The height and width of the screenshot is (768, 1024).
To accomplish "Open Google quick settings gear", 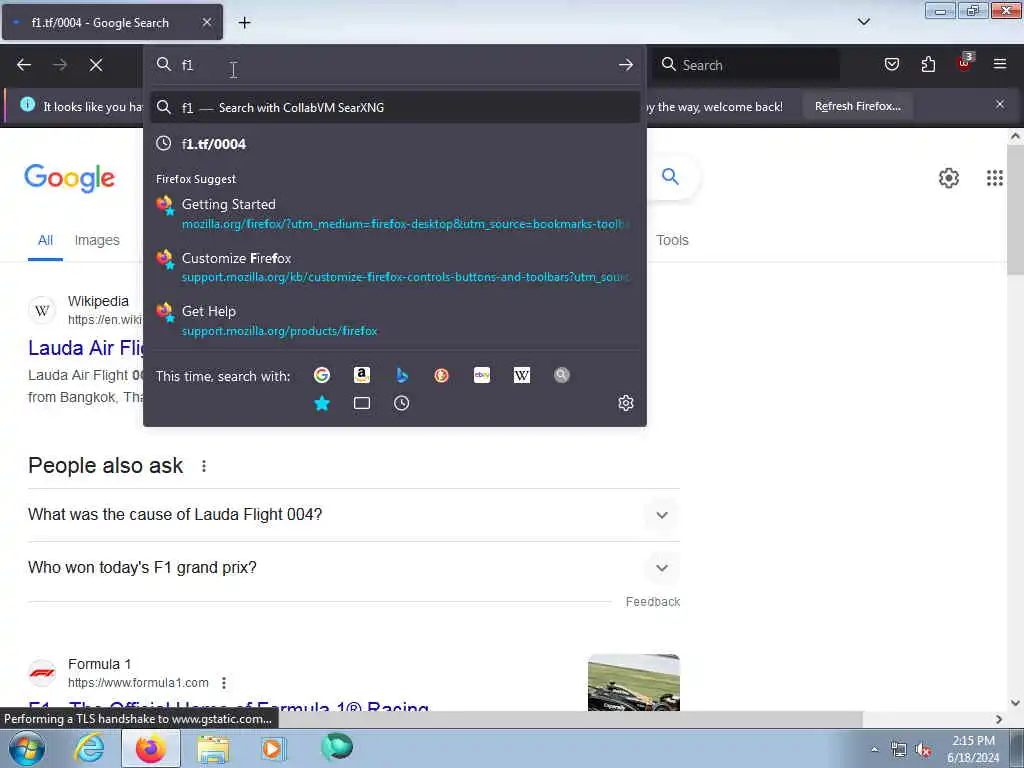I will pyautogui.click(x=948, y=178).
